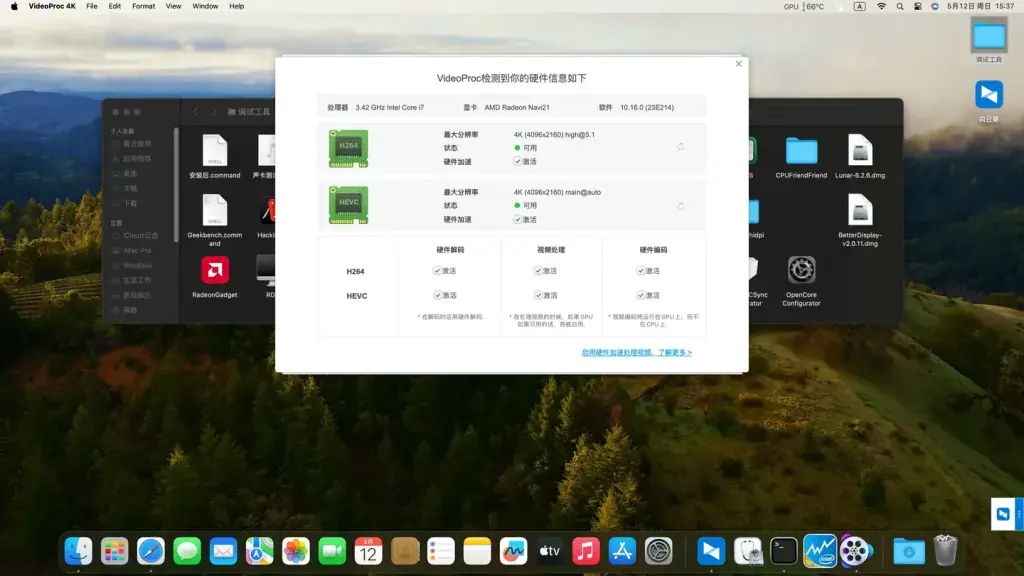Click the H264 chip icon in dialog
Viewport: 1024px width, 576px height.
click(x=348, y=148)
